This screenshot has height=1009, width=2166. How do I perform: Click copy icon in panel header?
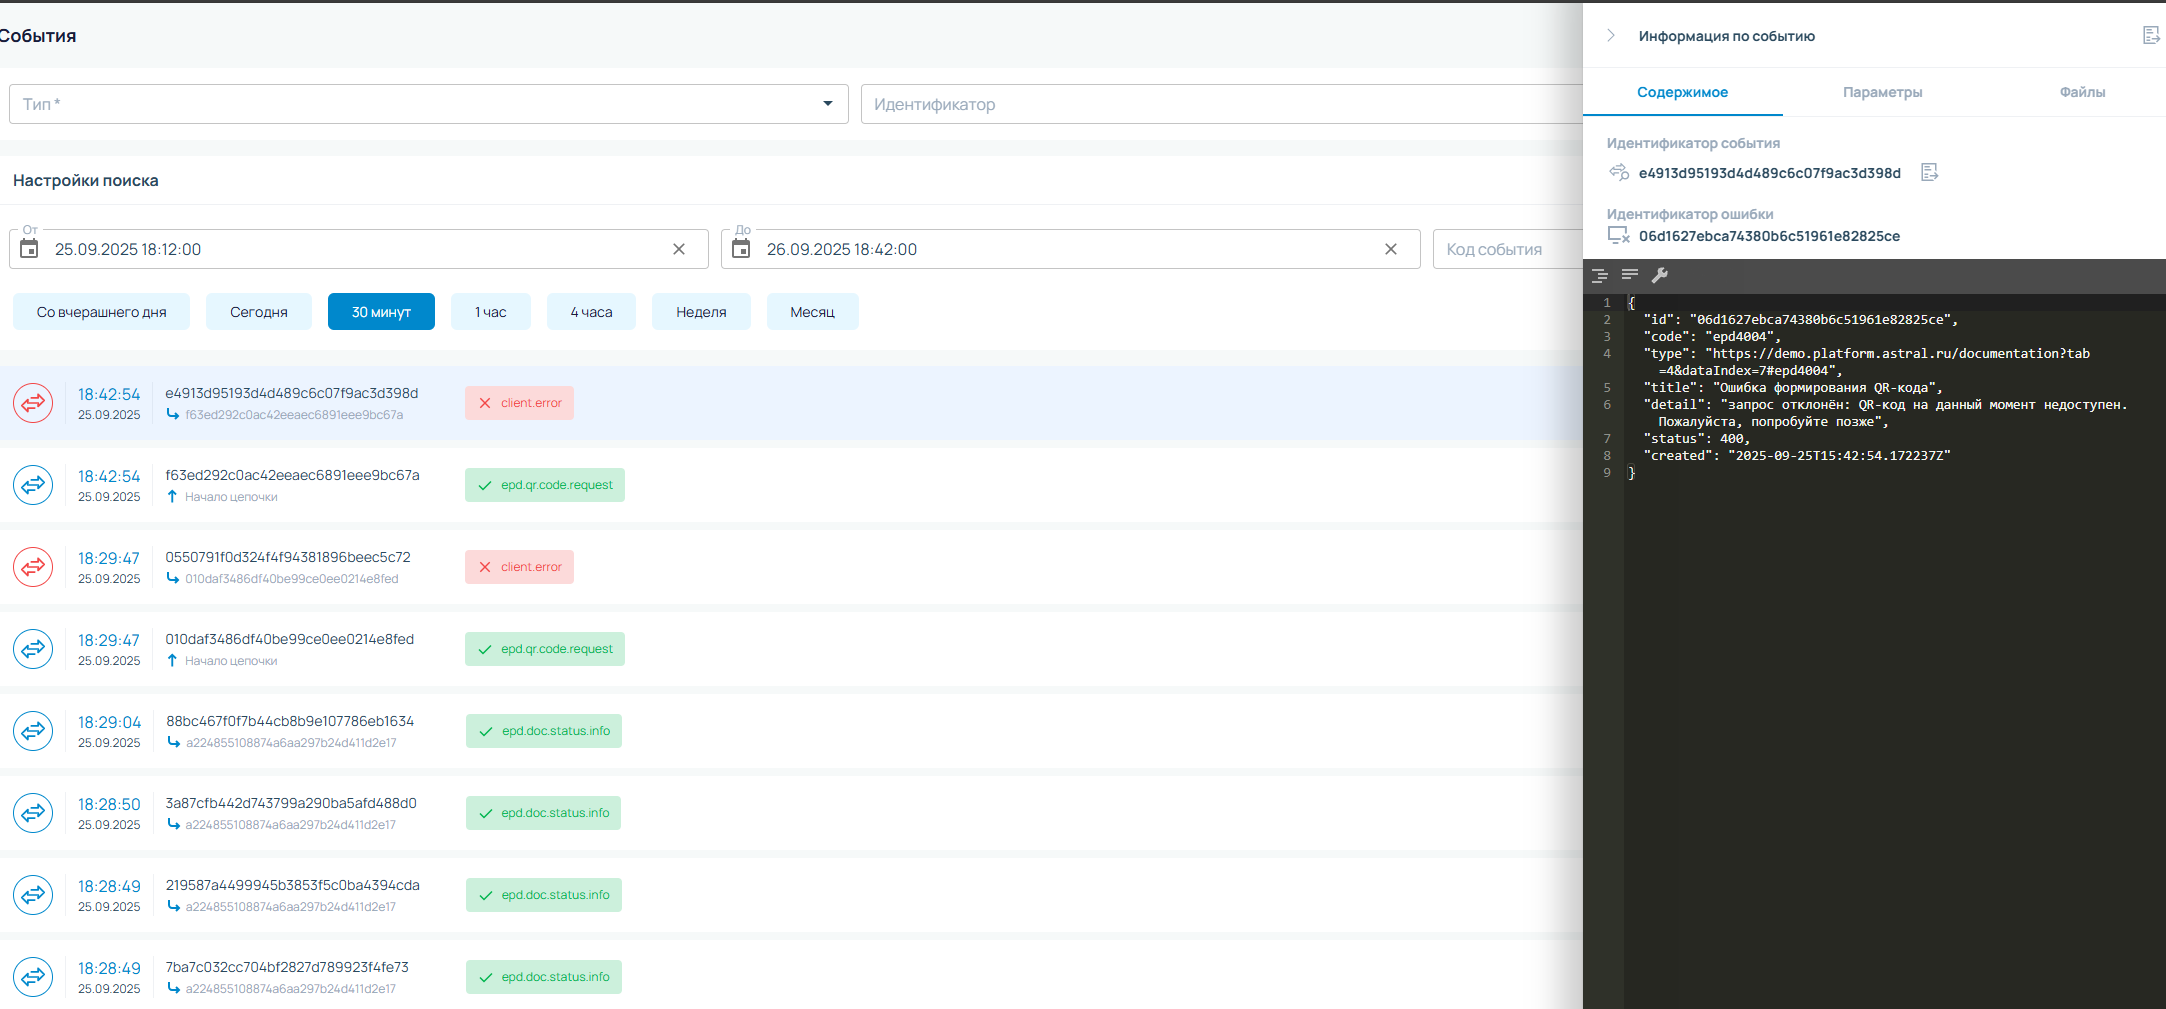click(2151, 35)
